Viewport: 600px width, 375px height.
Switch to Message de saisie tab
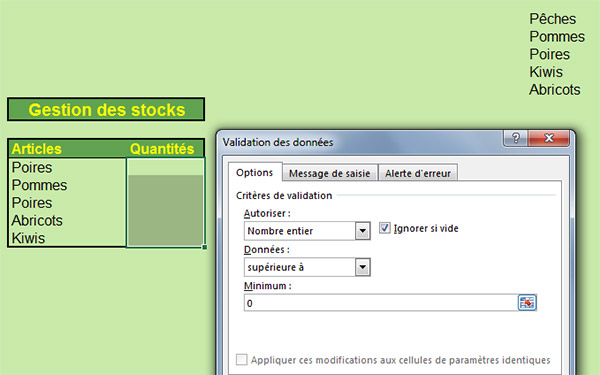pos(329,173)
